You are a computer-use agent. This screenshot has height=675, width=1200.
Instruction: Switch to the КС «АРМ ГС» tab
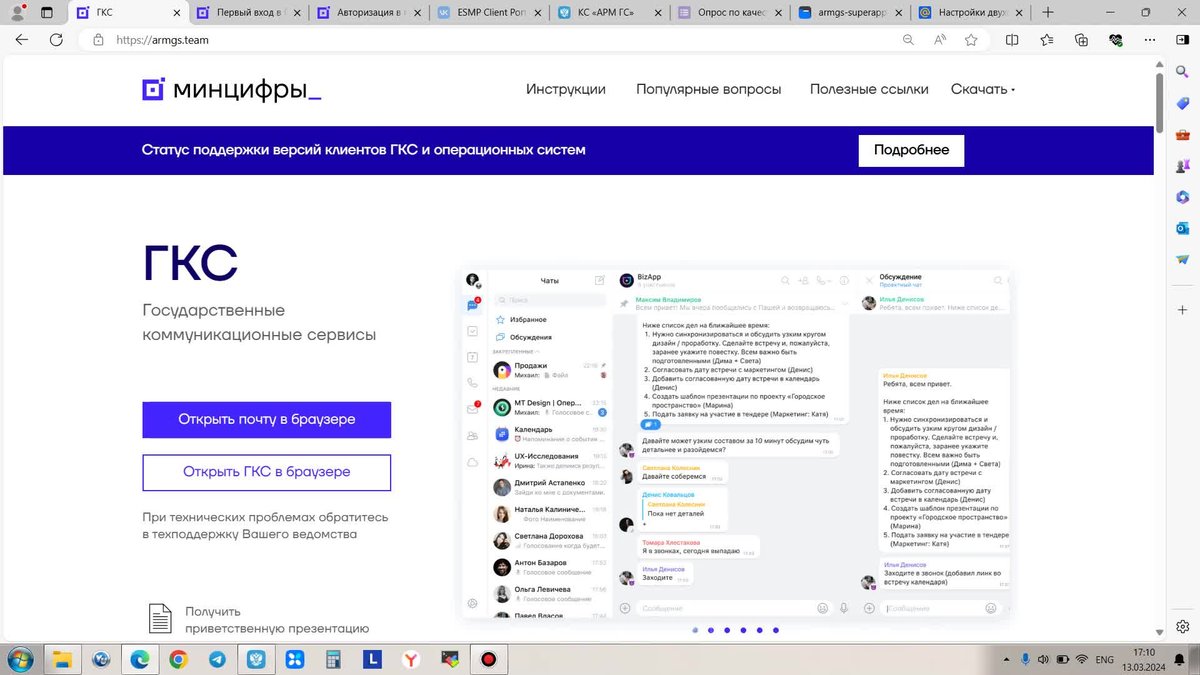click(x=608, y=13)
